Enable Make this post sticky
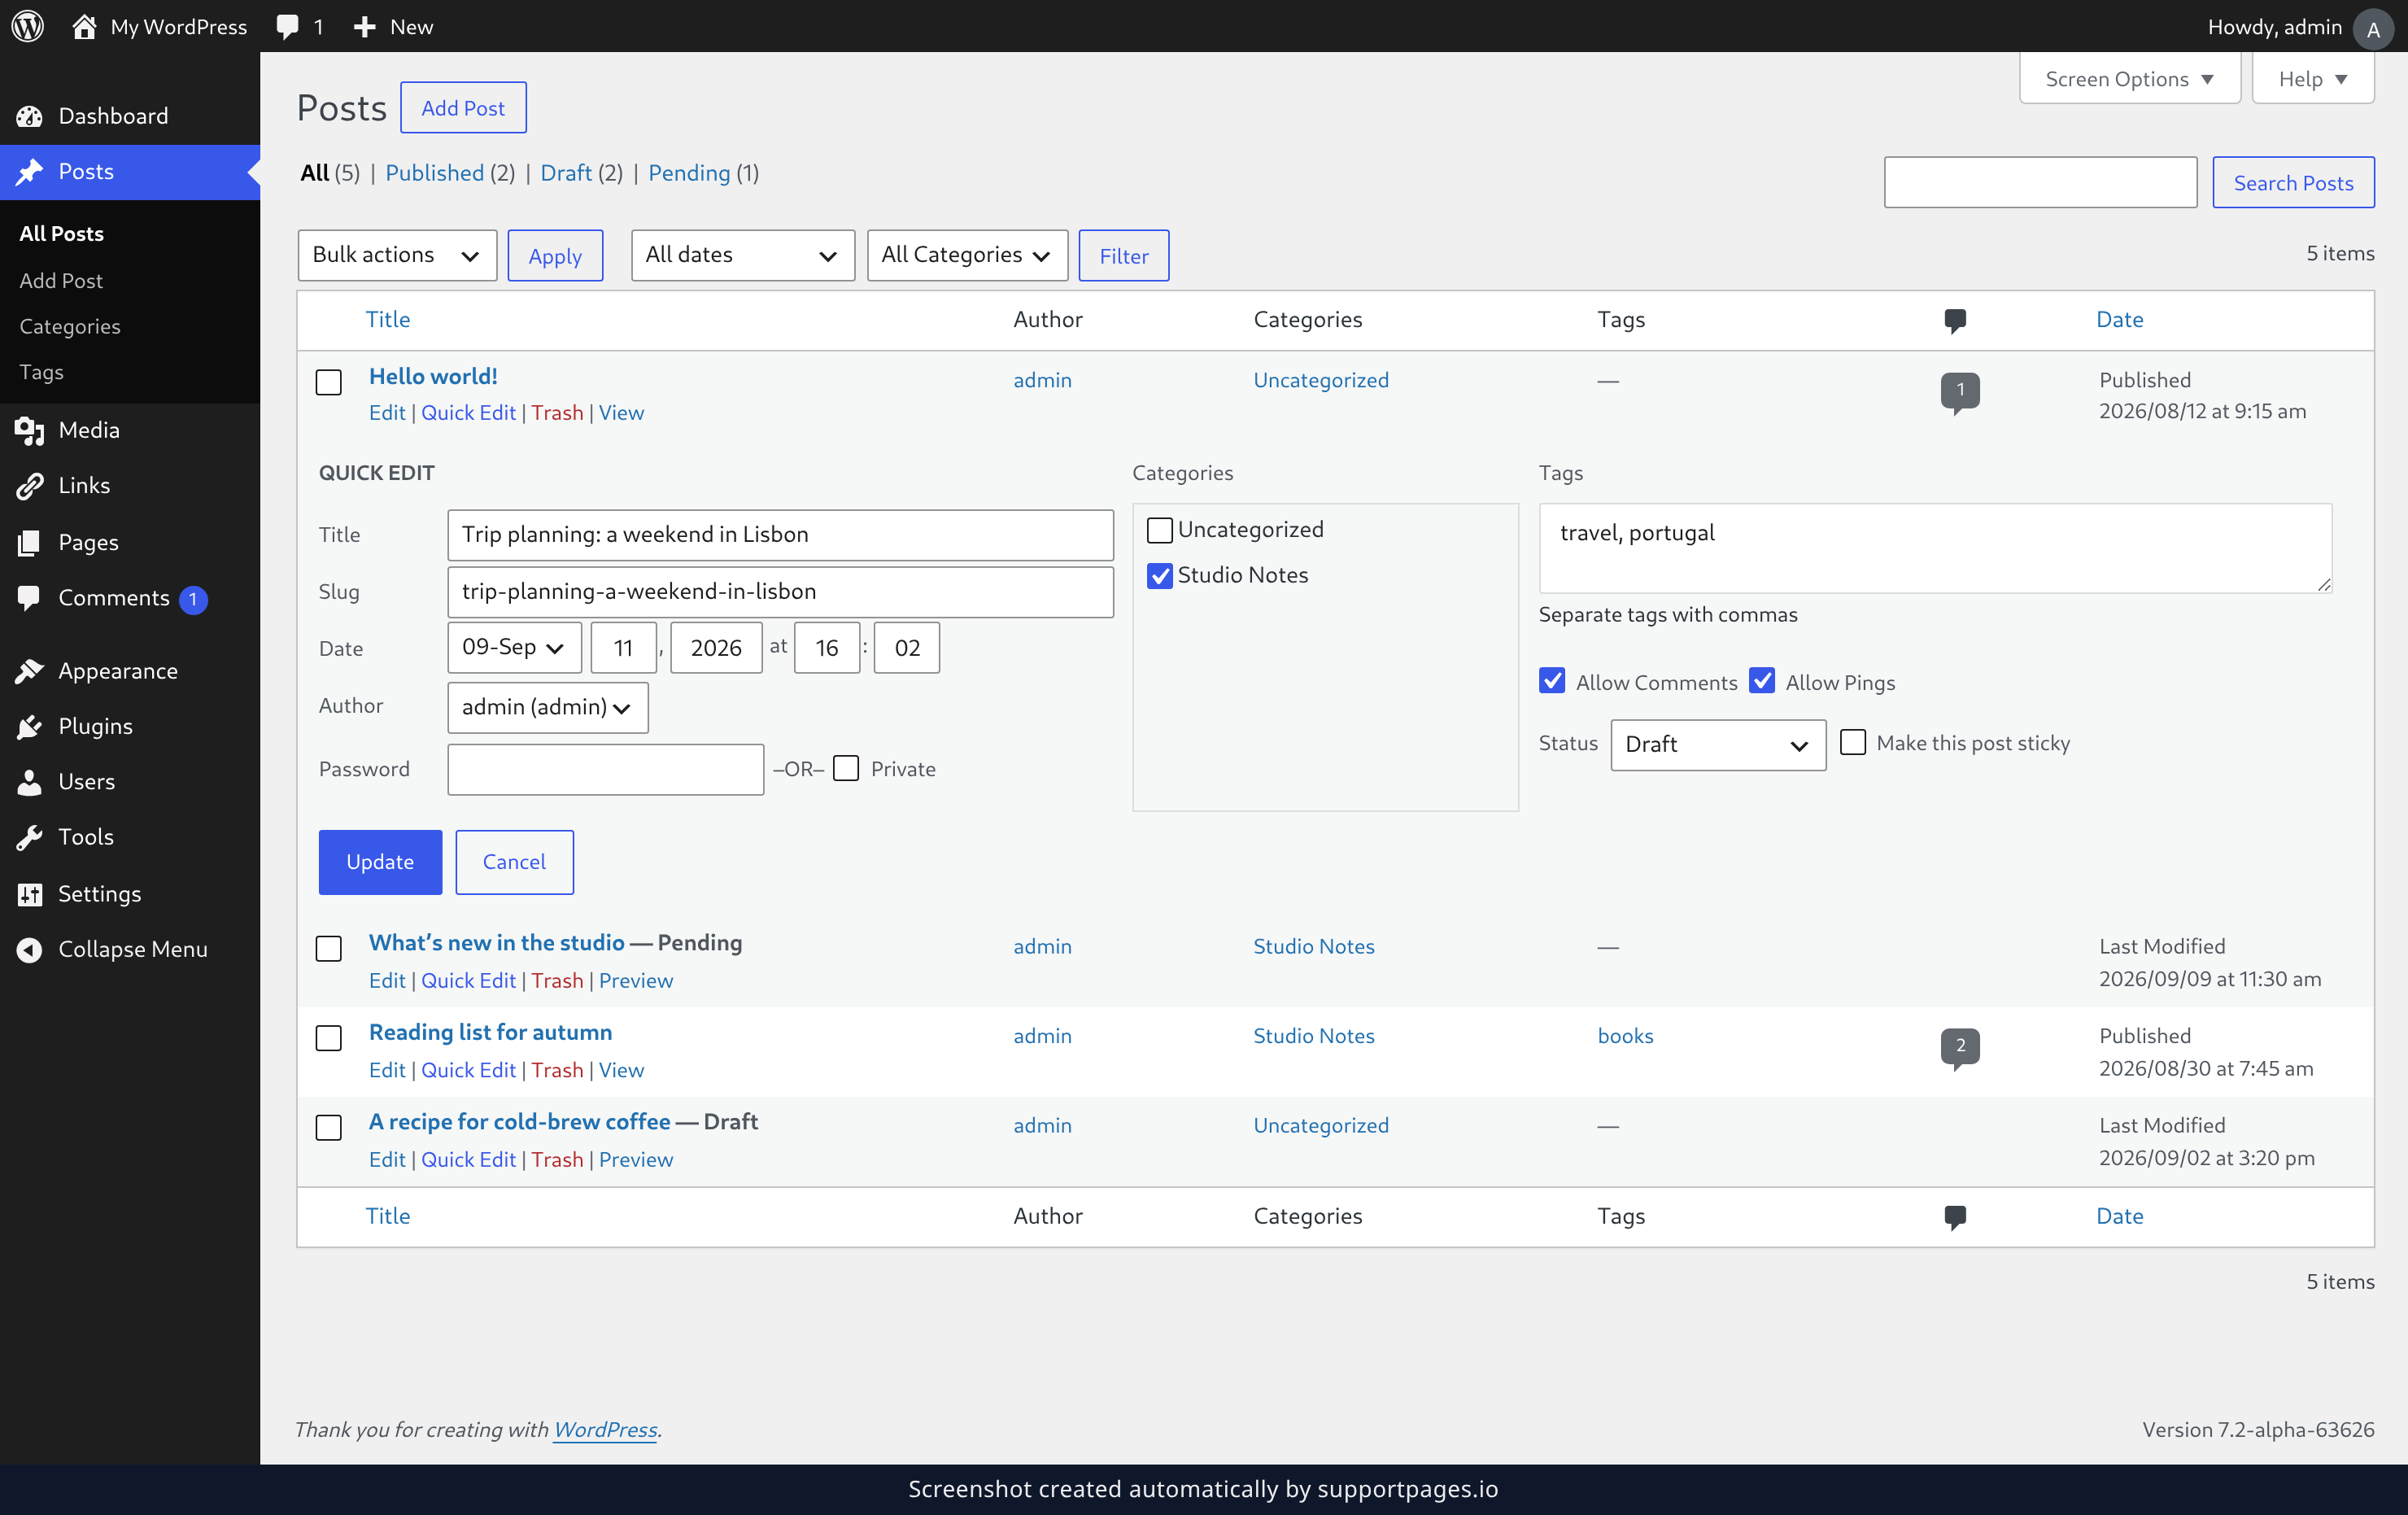2408x1515 pixels. click(1853, 742)
